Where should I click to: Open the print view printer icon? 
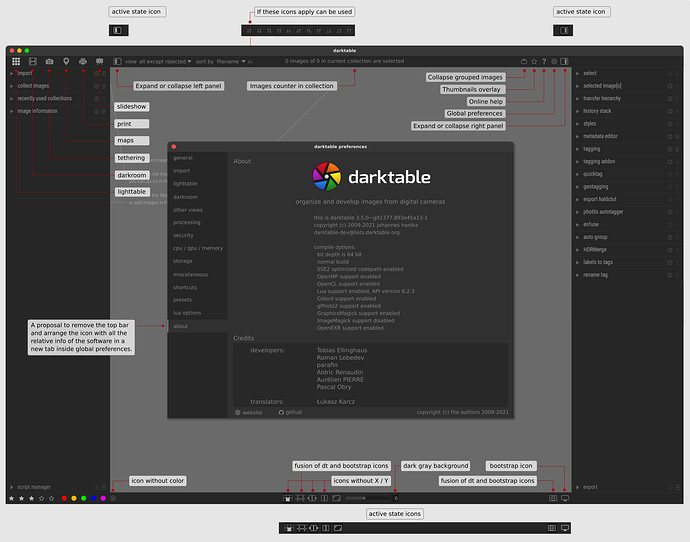pos(83,61)
